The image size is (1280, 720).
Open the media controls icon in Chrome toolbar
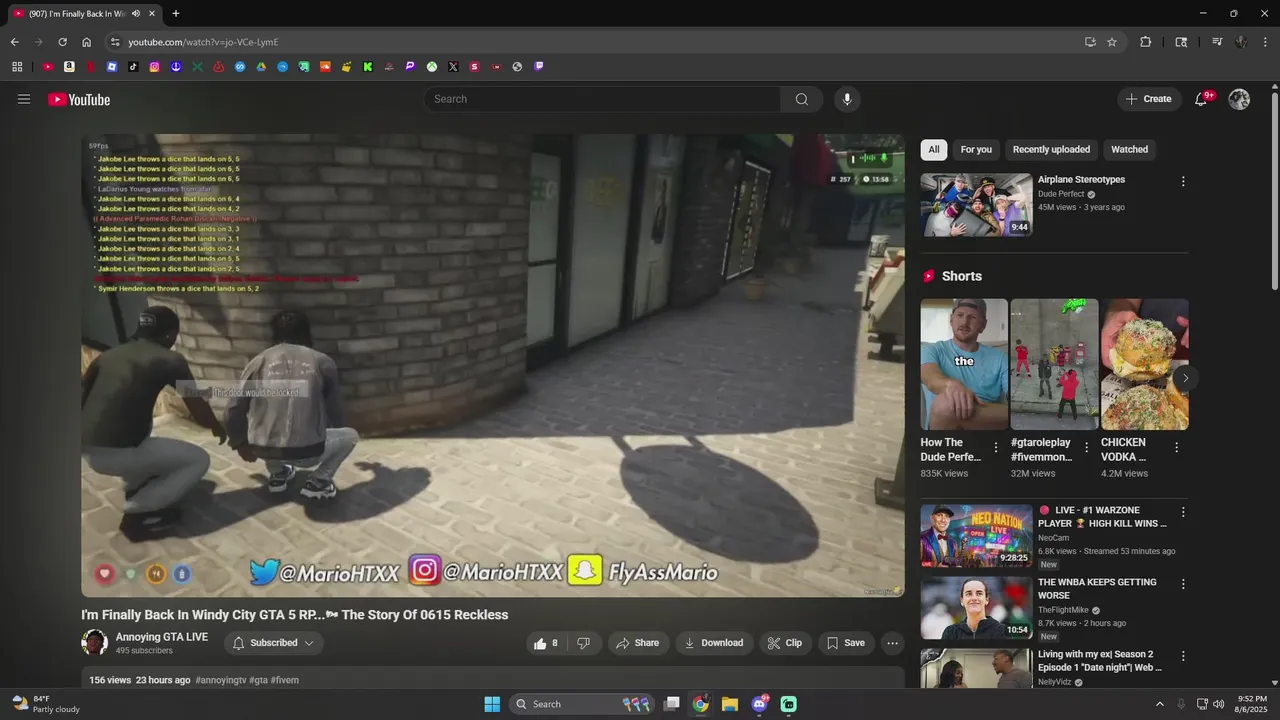[1217, 42]
